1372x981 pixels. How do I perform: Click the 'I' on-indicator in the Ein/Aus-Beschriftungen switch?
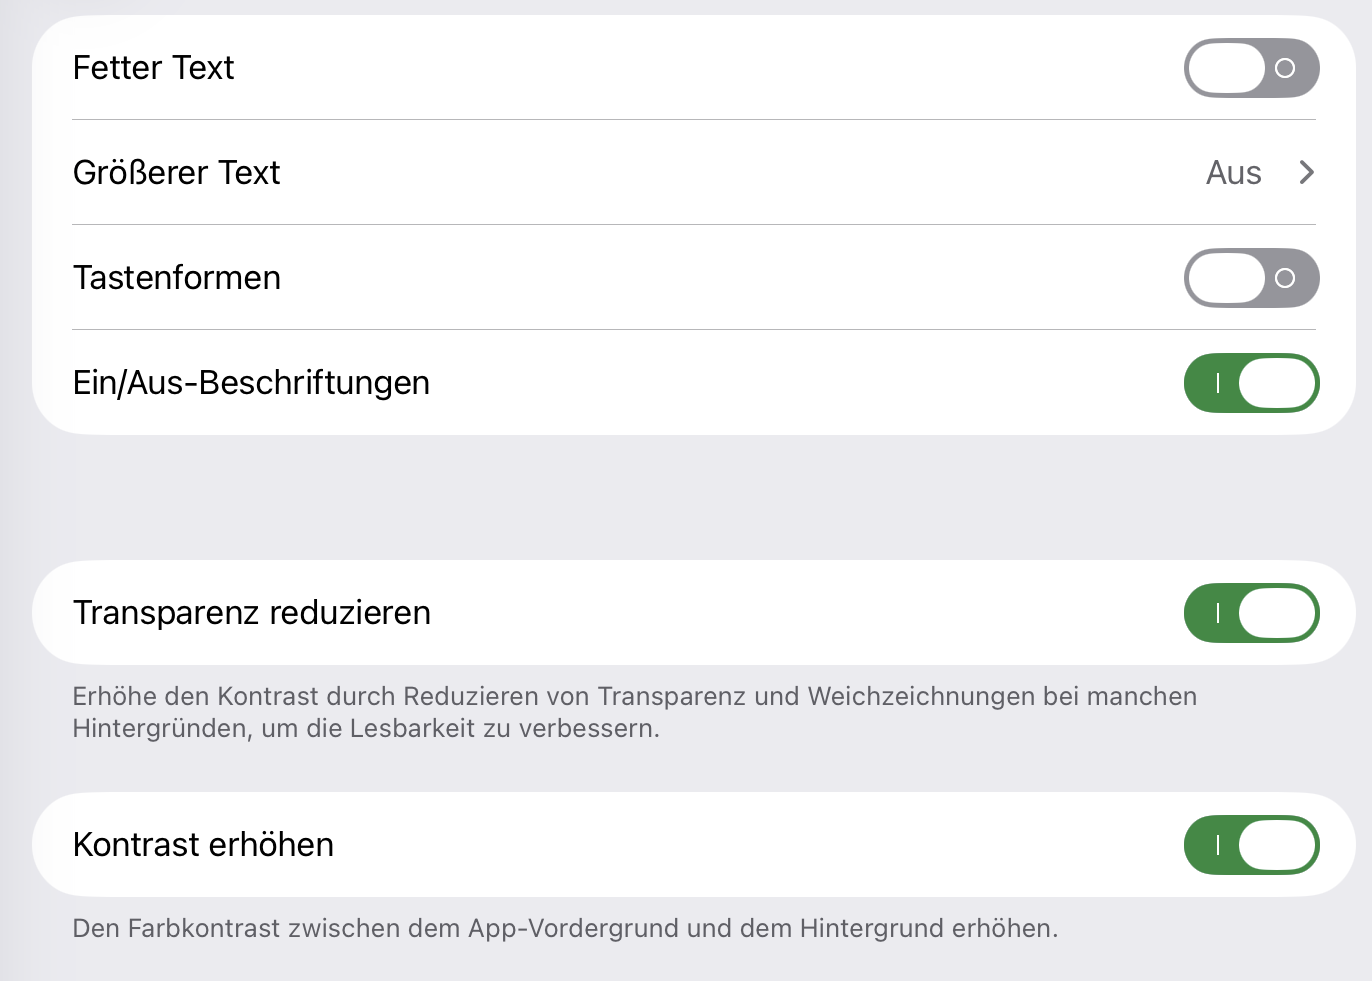pos(1217,383)
